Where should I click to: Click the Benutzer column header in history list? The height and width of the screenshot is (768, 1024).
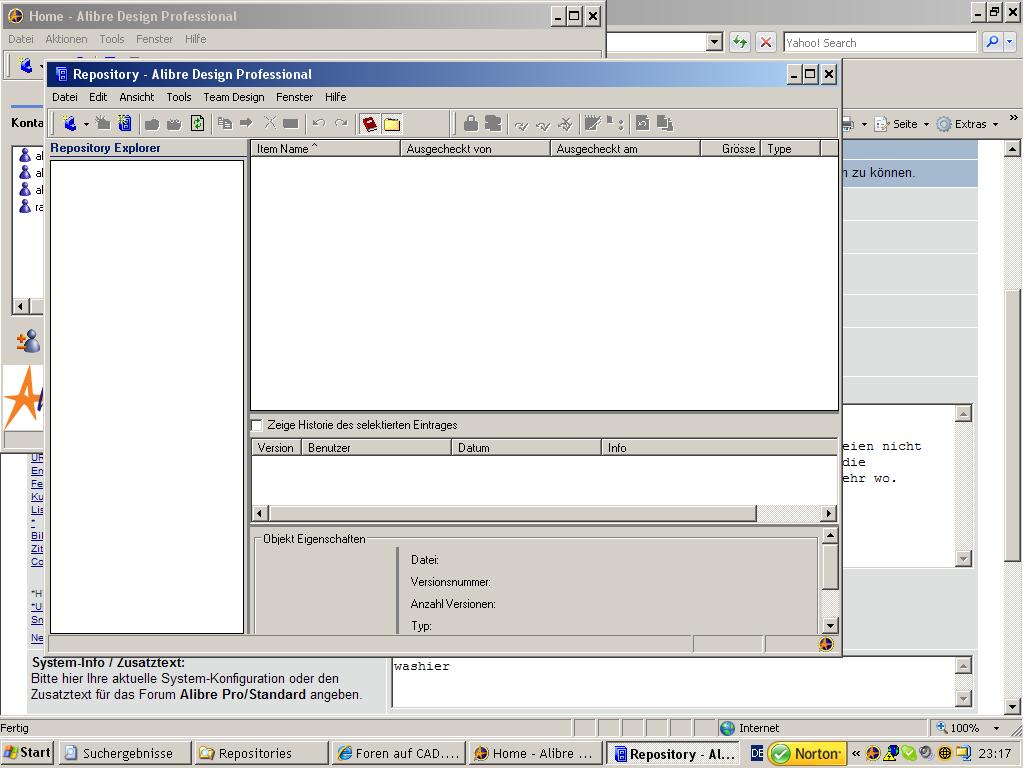[x=376, y=447]
